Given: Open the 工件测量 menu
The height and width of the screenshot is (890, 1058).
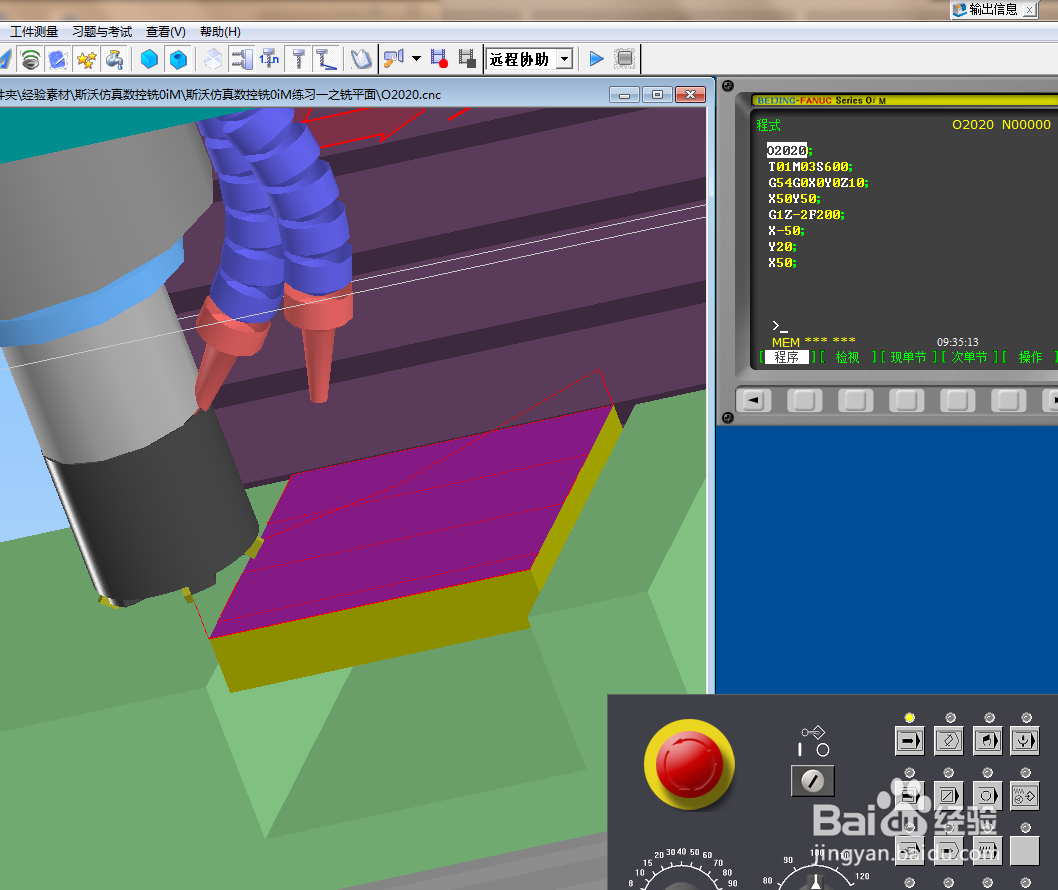Looking at the screenshot, I should pyautogui.click(x=34, y=32).
